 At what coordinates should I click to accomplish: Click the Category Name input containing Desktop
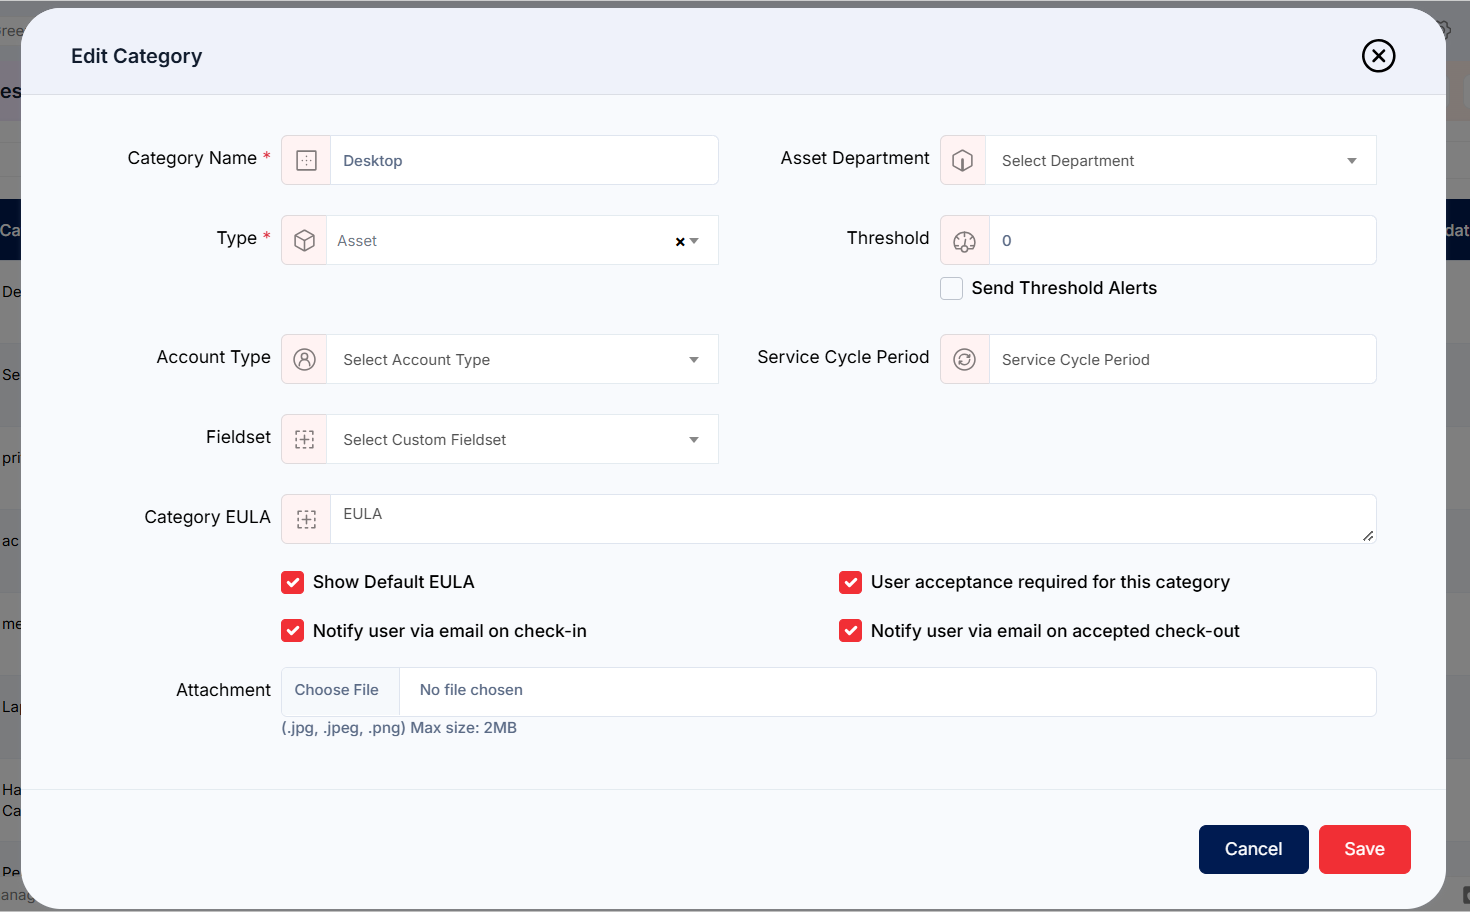pyautogui.click(x=524, y=160)
